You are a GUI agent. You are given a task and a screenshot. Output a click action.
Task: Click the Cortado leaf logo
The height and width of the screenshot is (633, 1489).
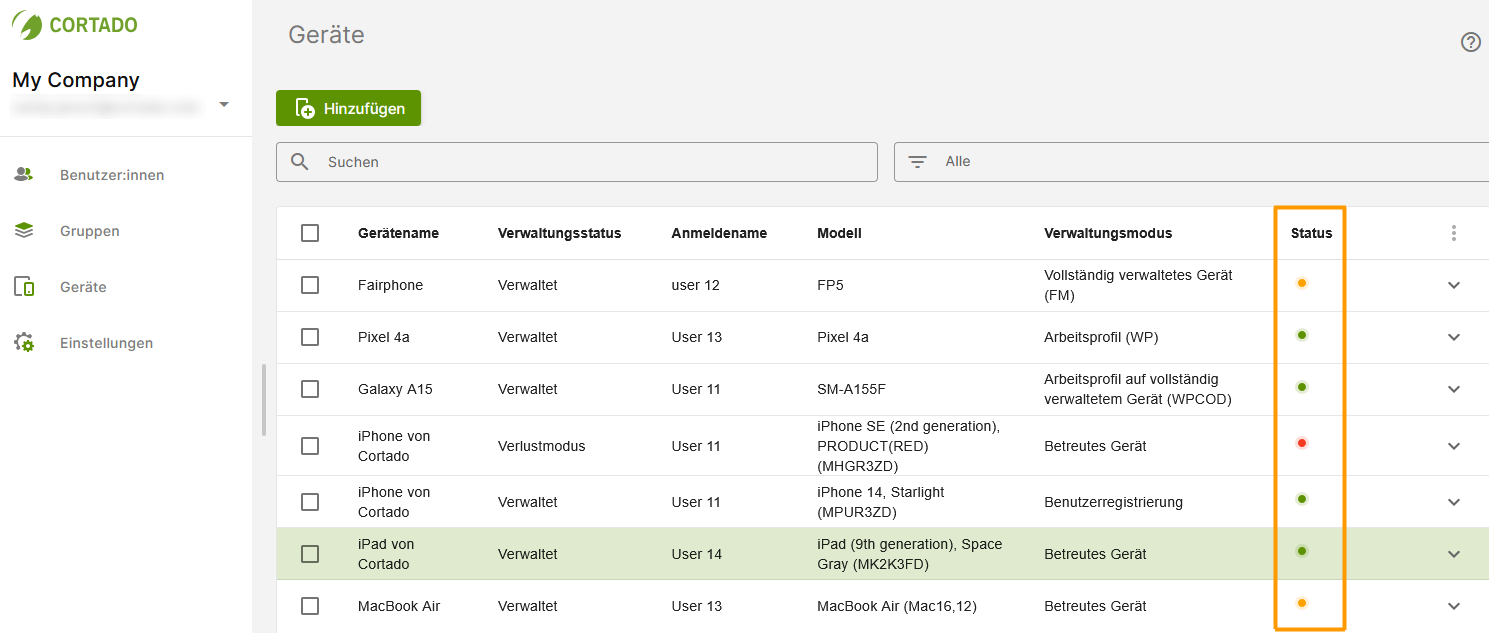(27, 25)
